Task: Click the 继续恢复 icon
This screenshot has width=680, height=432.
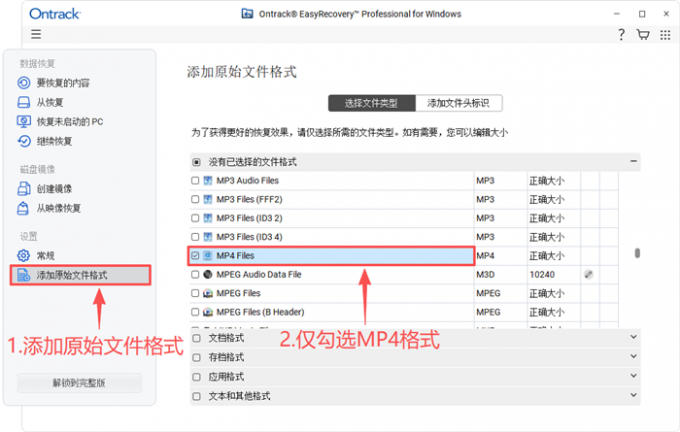Action: [23, 141]
